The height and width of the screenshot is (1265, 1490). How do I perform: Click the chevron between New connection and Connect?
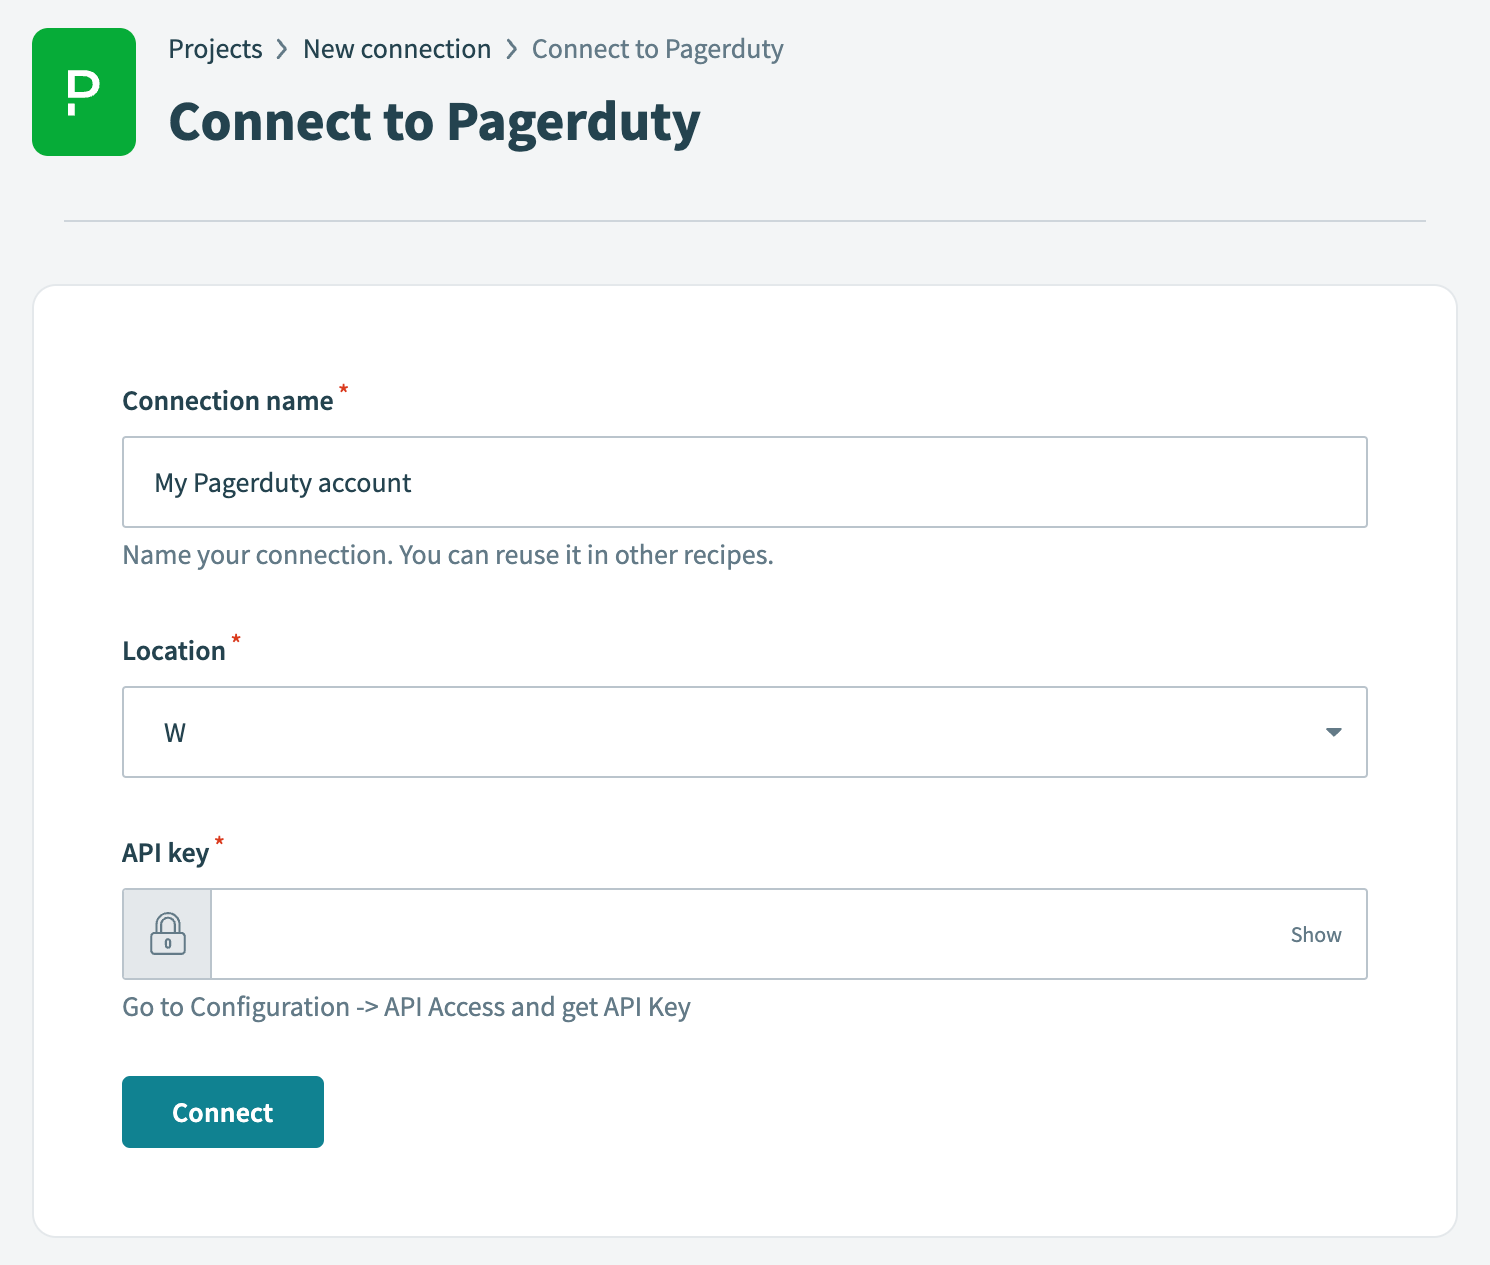513,48
